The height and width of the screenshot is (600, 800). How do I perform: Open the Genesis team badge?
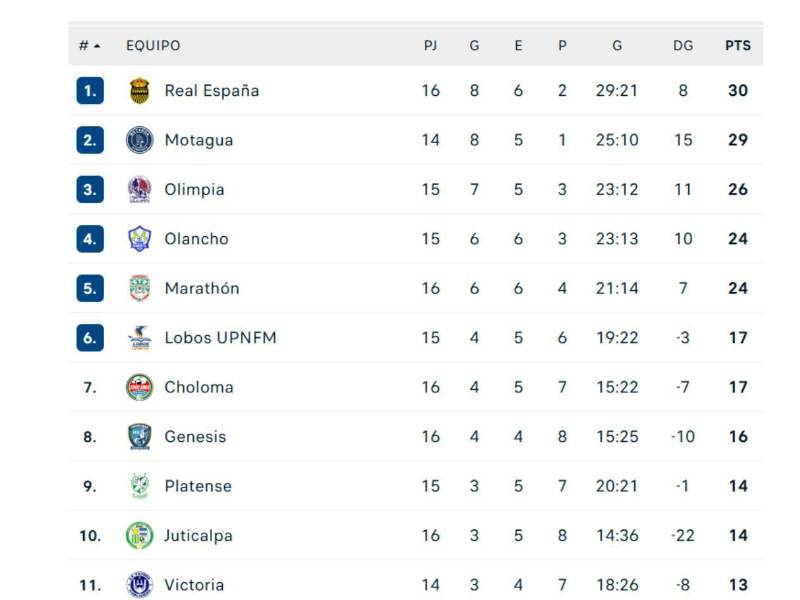pyautogui.click(x=140, y=436)
